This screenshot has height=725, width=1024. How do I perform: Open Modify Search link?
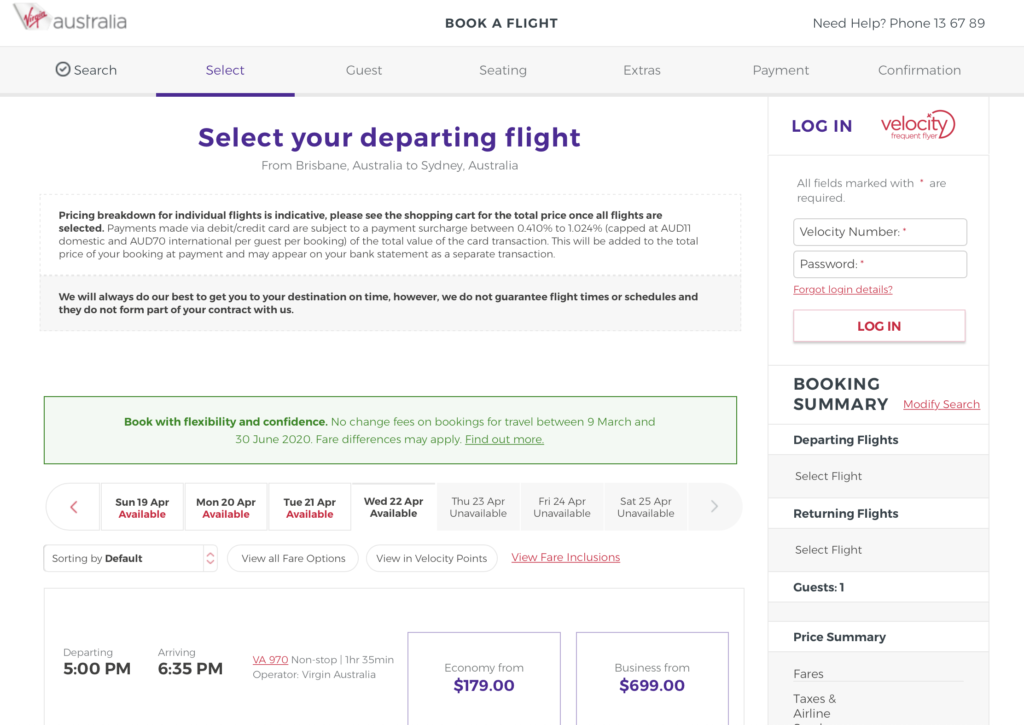[941, 404]
